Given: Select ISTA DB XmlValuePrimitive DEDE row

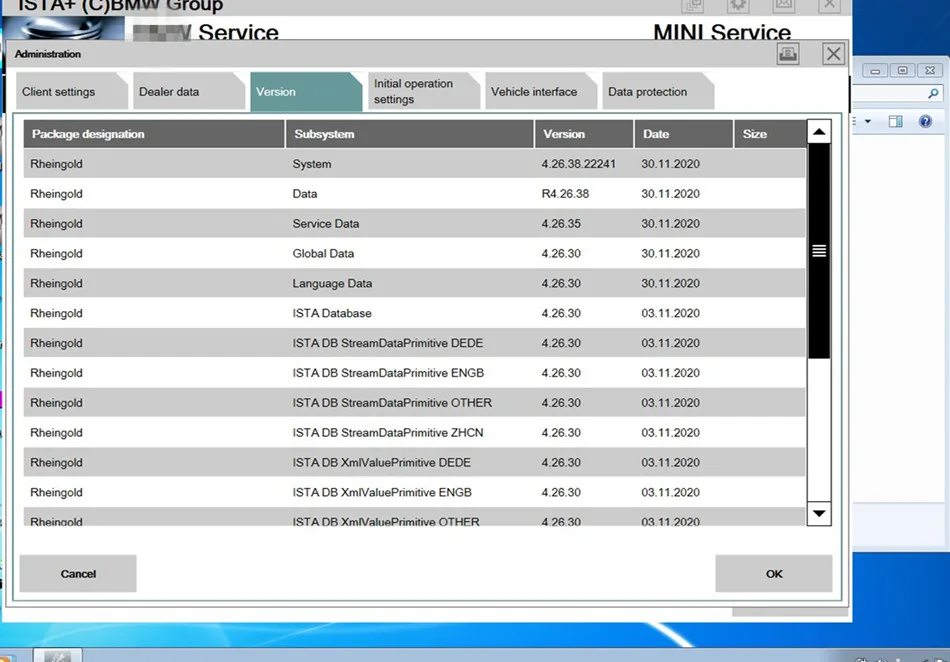Looking at the screenshot, I should [414, 463].
